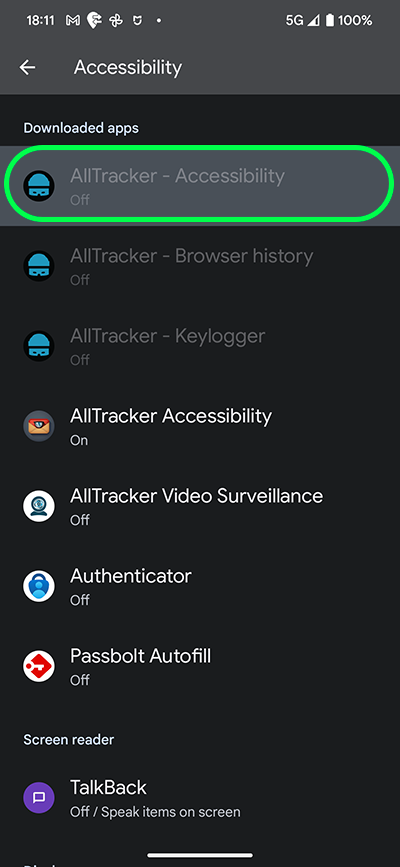Tap the Gmail notification icon in status bar

coord(72,21)
